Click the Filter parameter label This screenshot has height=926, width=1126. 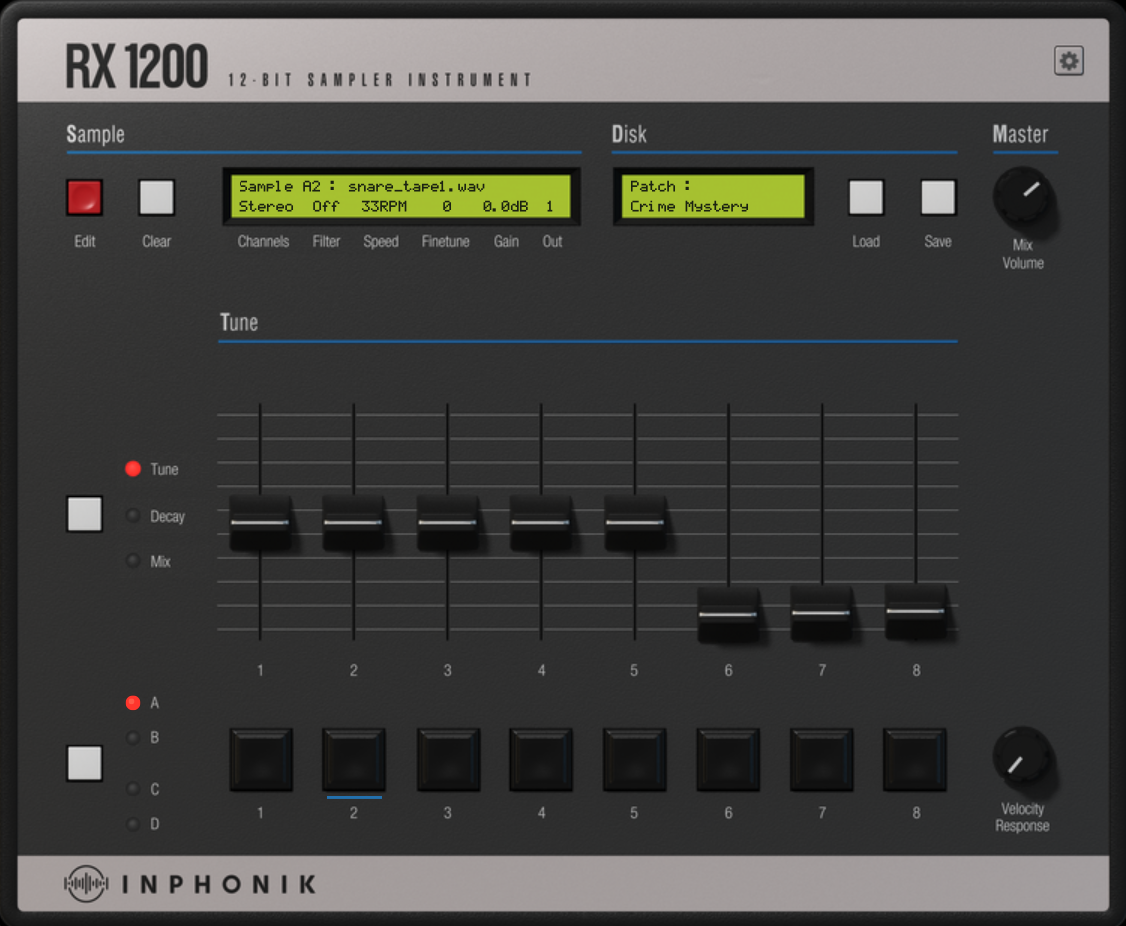[x=326, y=241]
